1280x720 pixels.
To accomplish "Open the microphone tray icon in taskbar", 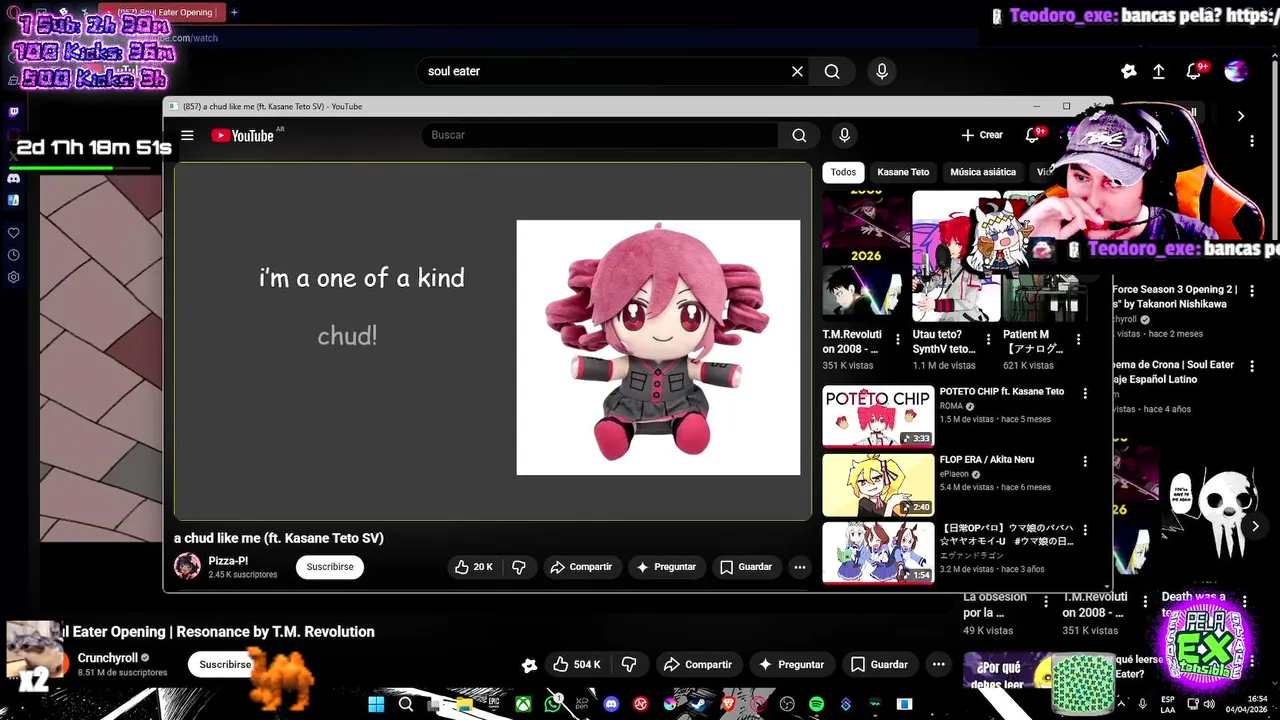I will point(1142,704).
